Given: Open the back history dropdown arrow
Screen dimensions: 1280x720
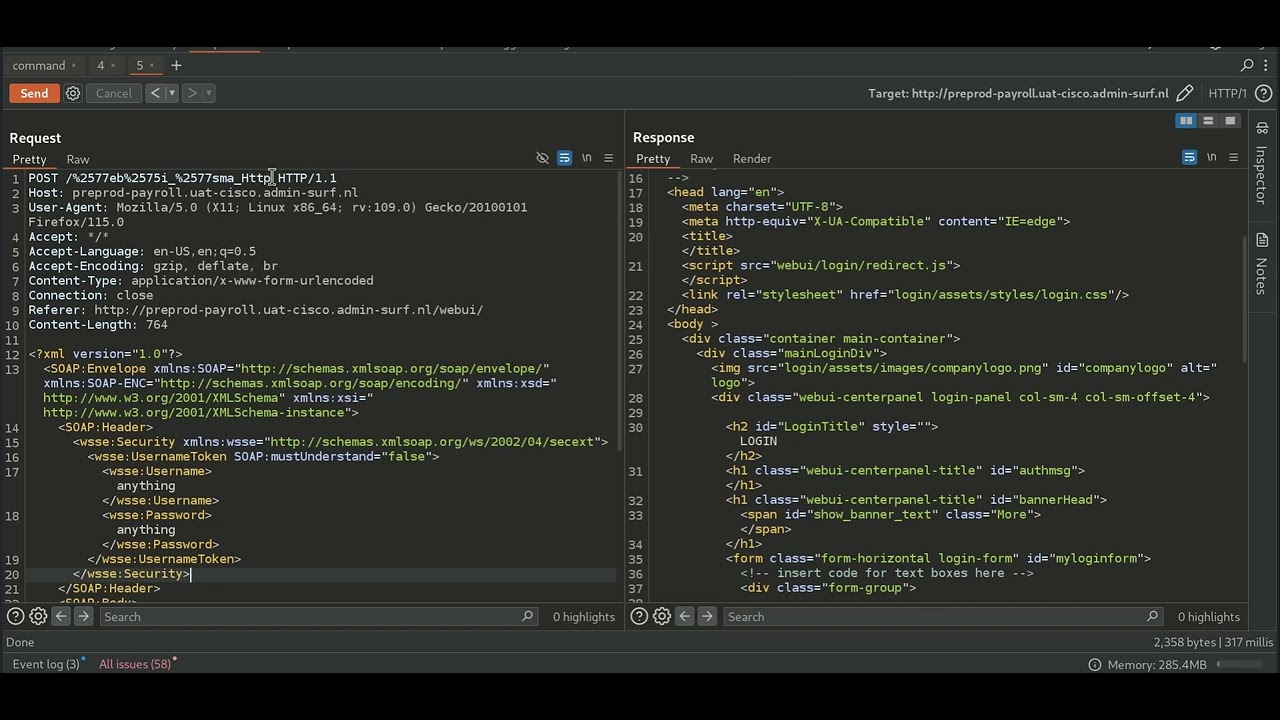Looking at the screenshot, I should point(171,93).
